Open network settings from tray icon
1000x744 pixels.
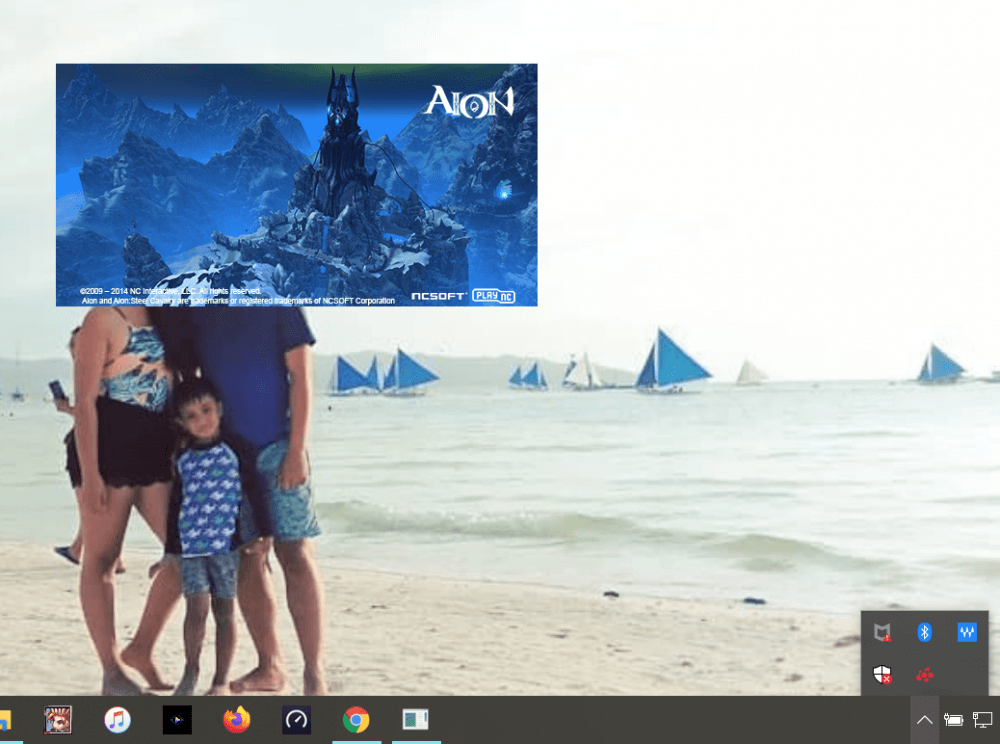point(983,720)
